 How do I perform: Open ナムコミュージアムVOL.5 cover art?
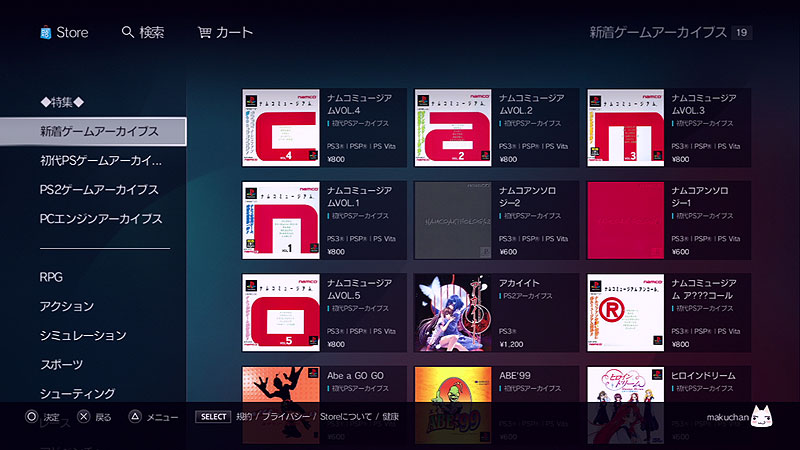(x=281, y=313)
